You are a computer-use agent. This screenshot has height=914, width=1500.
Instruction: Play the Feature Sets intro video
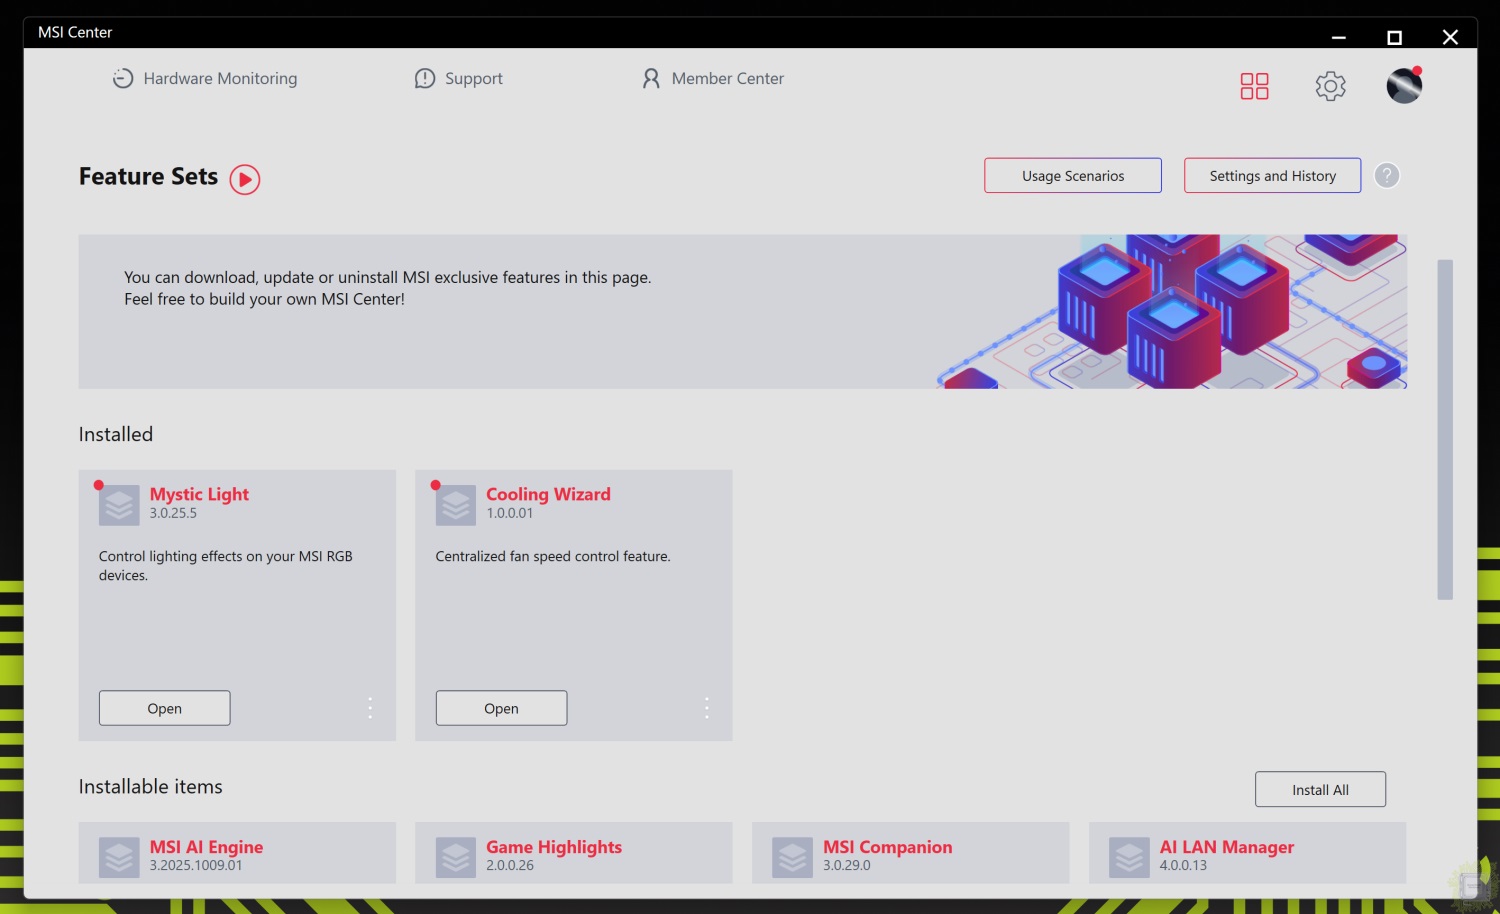coord(245,179)
